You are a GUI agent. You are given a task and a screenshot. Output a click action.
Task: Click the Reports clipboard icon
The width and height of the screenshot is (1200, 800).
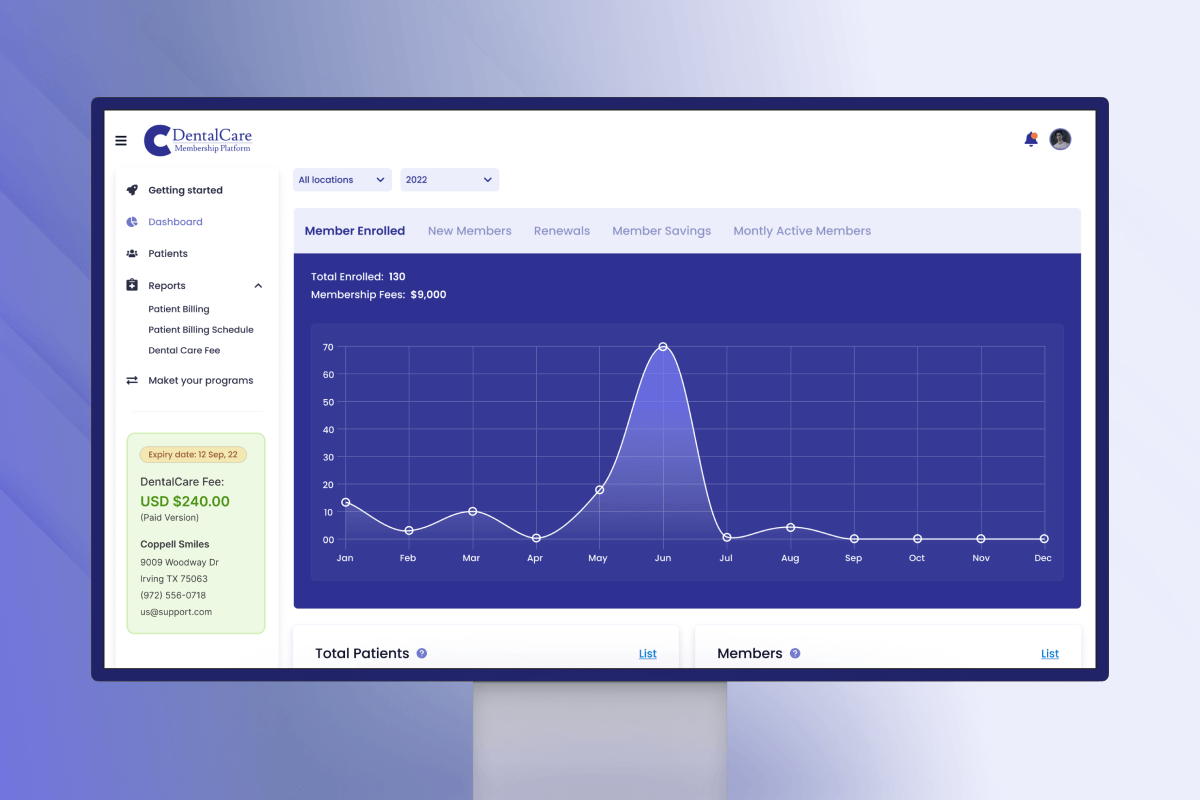[132, 285]
